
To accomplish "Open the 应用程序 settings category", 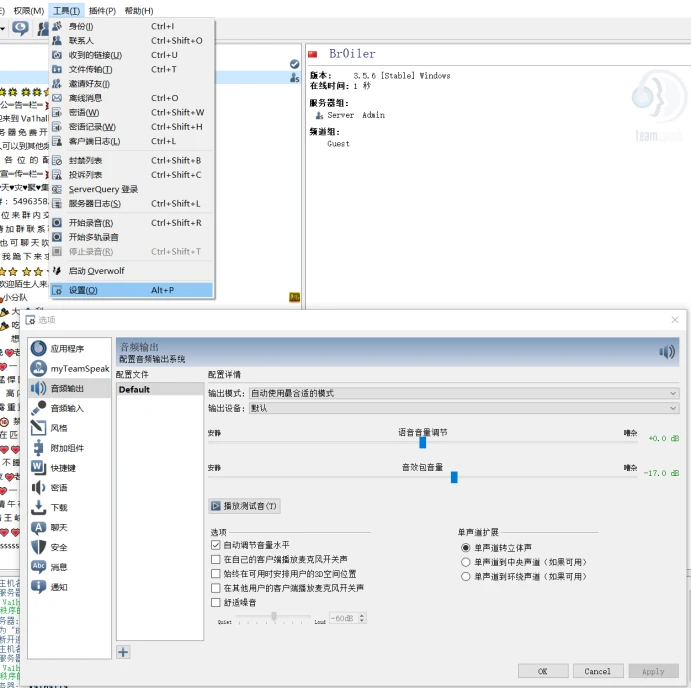I will (x=69, y=348).
